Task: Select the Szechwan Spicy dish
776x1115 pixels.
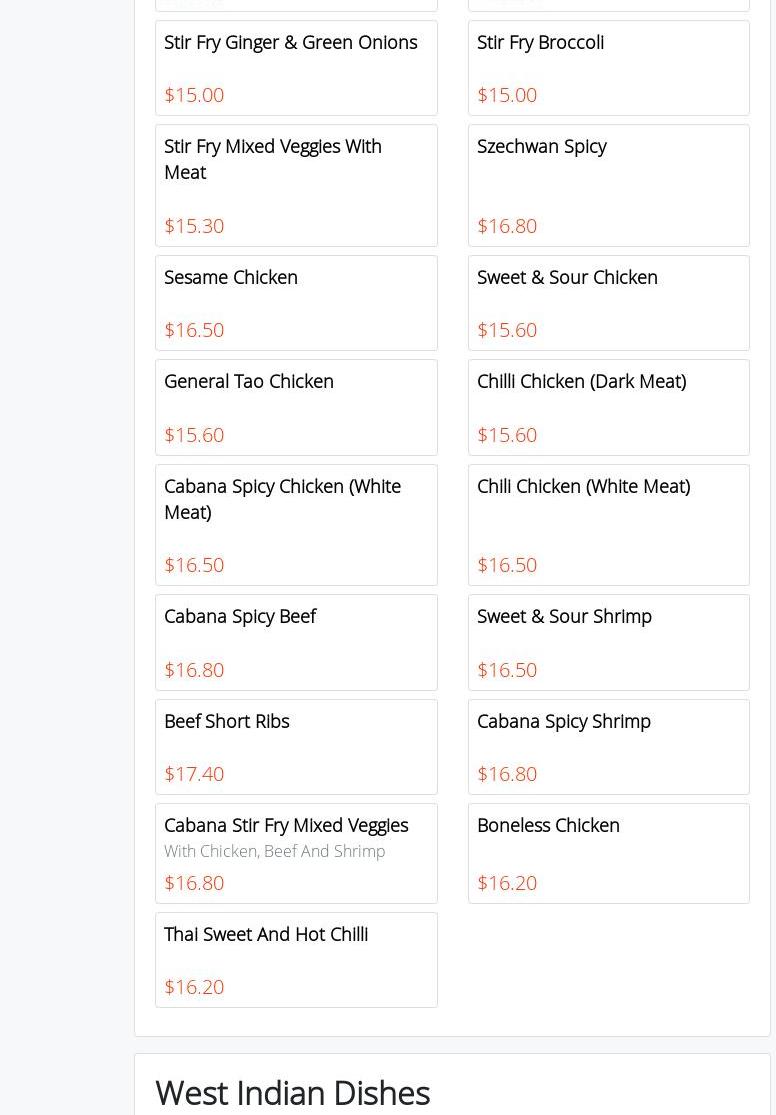Action: (542, 147)
